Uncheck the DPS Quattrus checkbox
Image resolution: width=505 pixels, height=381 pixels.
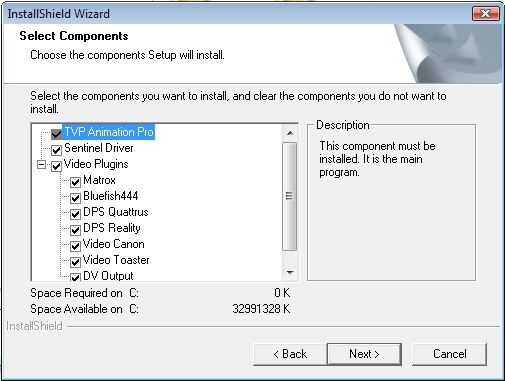(x=75, y=214)
